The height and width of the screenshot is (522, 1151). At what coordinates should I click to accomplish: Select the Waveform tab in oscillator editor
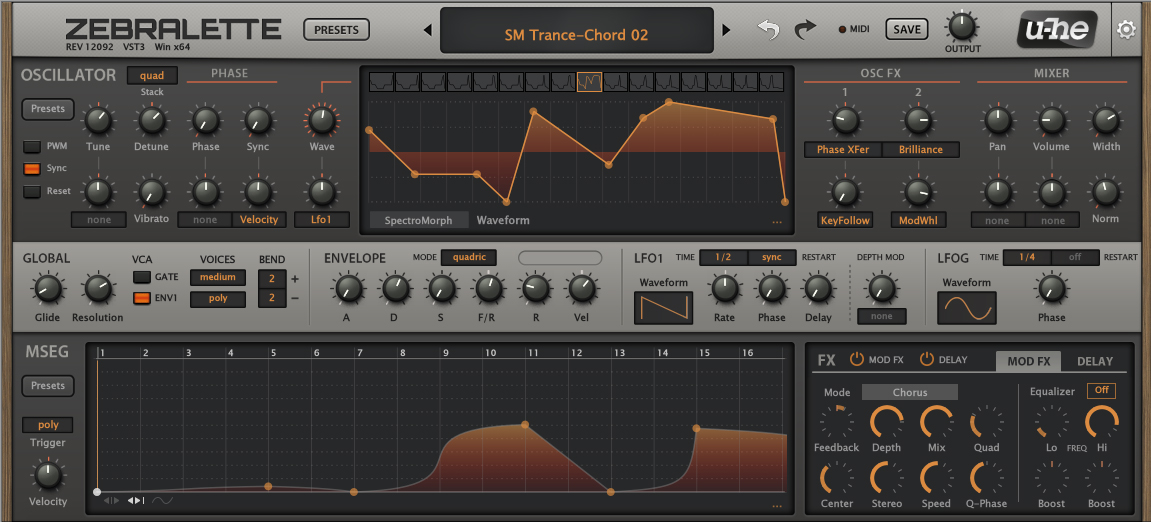[x=503, y=220]
